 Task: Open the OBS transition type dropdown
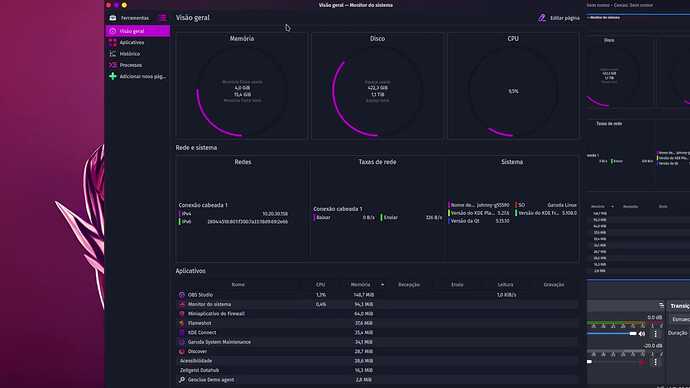(680, 319)
